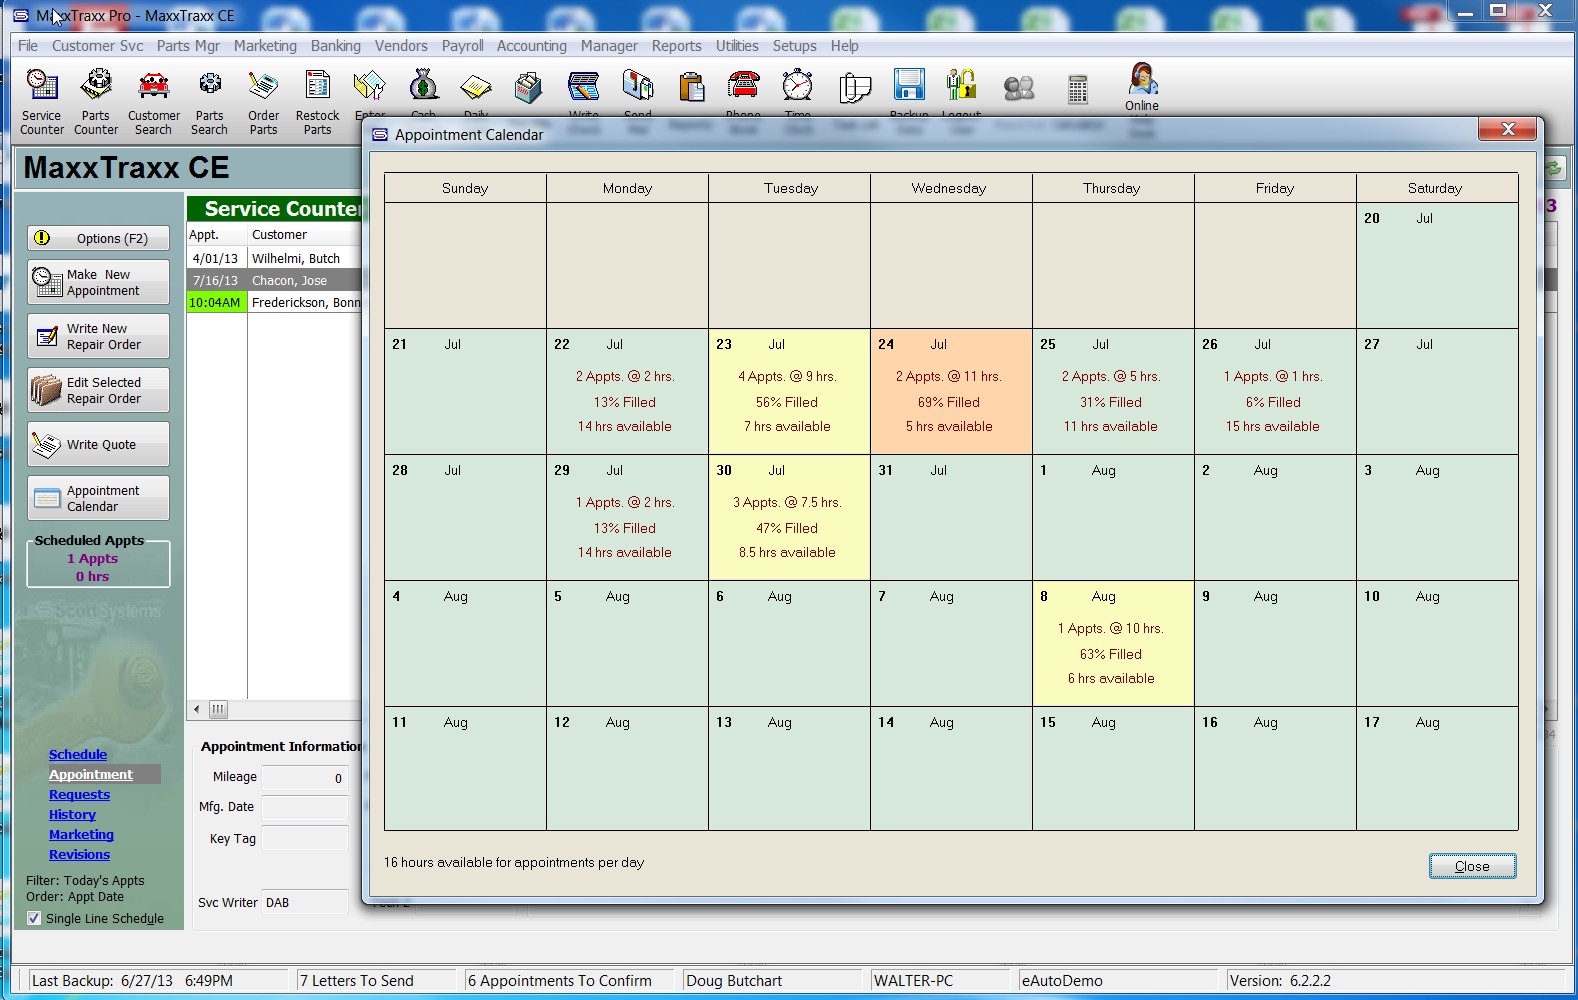Open the Help menu
This screenshot has width=1578, height=1000.
click(x=845, y=46)
